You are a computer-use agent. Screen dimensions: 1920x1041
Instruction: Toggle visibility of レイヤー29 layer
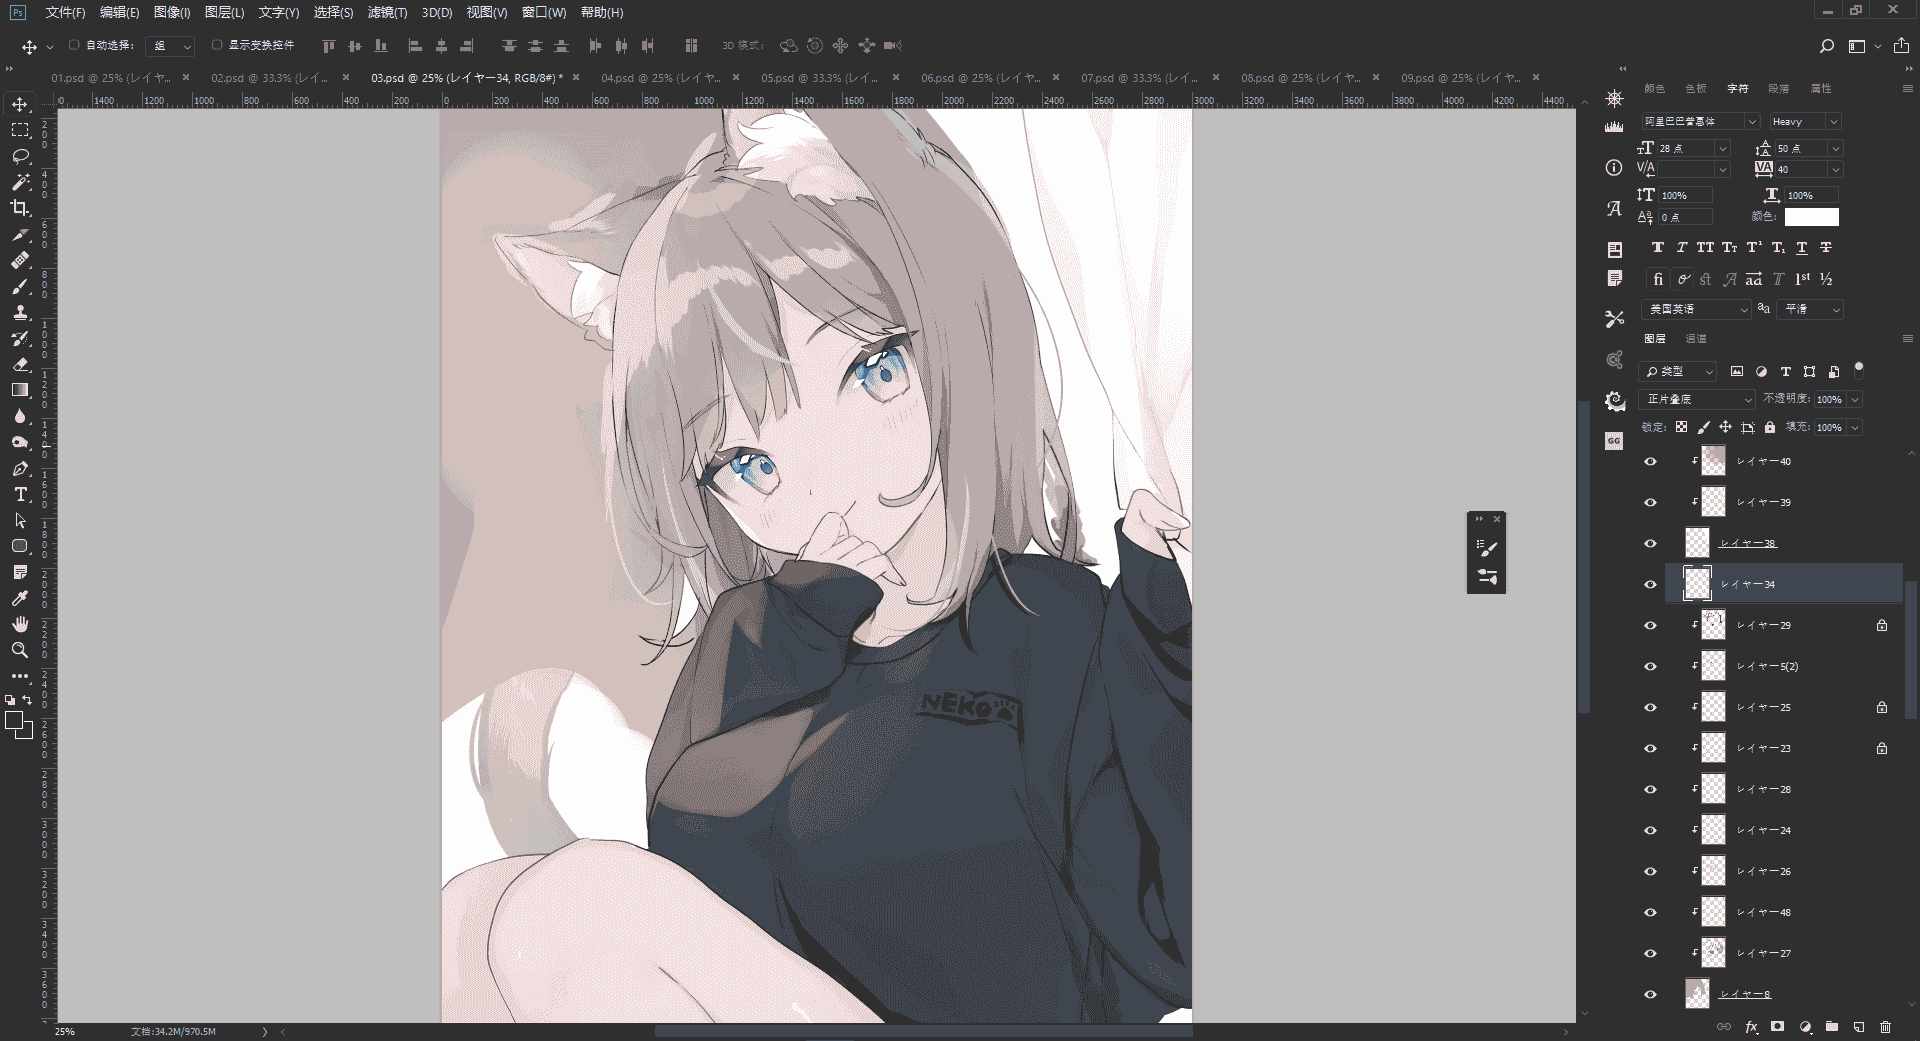[1651, 626]
